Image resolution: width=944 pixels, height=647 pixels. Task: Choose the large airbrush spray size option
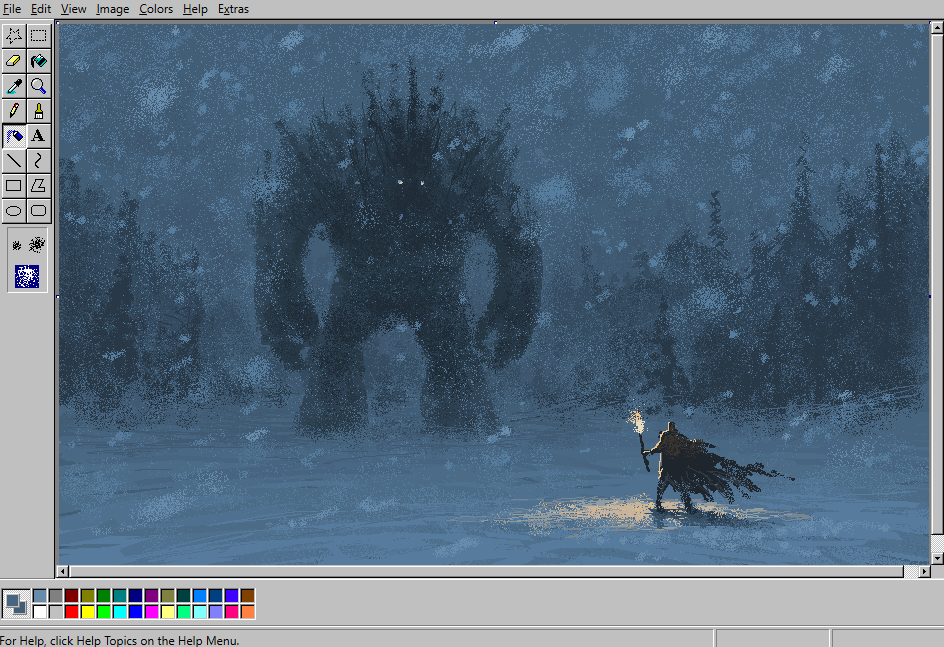tap(27, 276)
